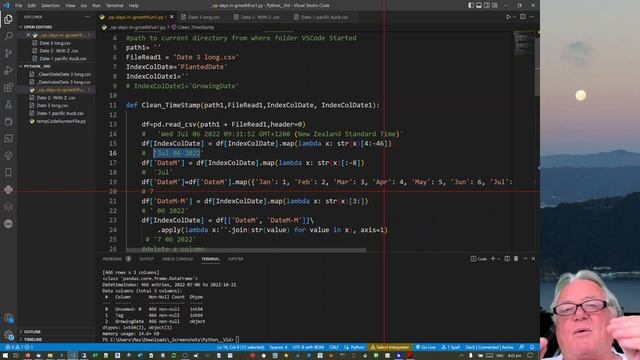Kill the terminal with trash icon
Screen dimensions: 640x360
(516, 259)
